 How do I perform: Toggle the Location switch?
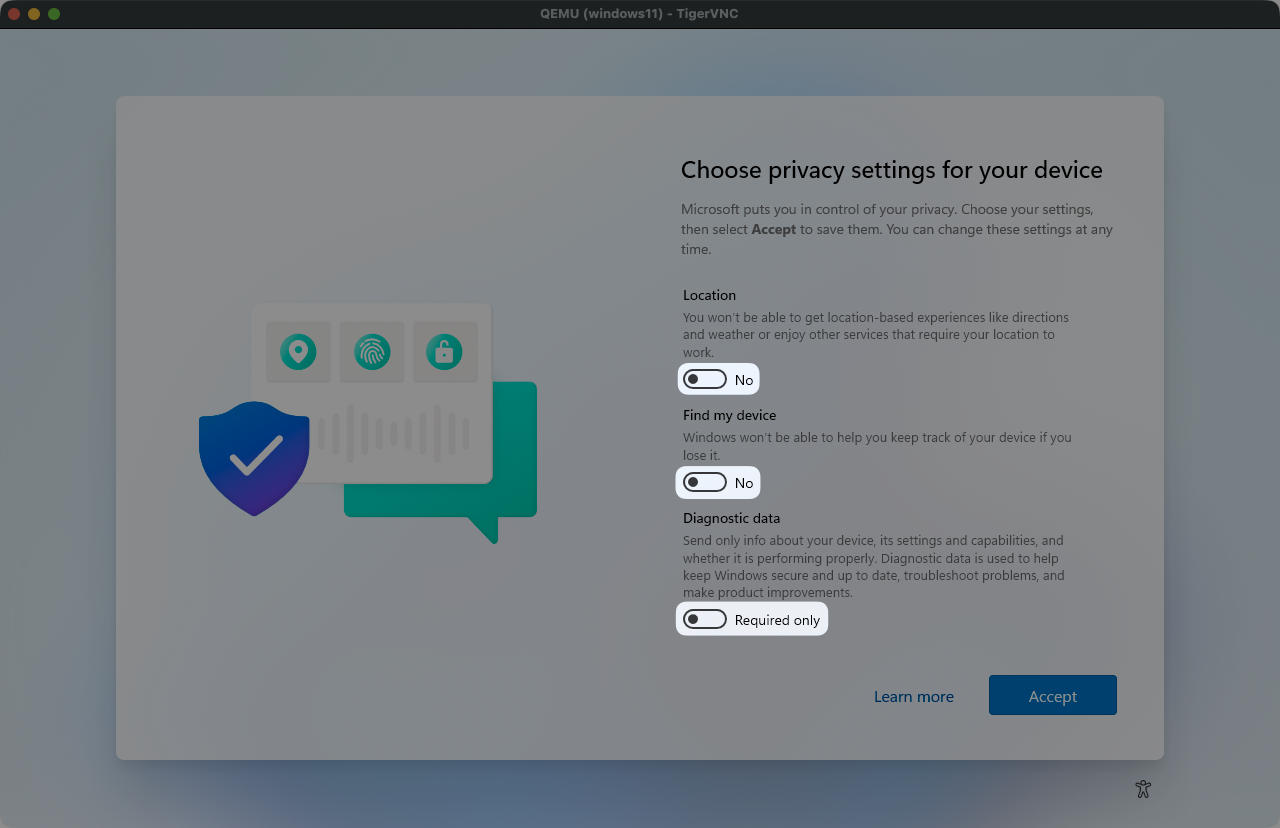pos(705,380)
